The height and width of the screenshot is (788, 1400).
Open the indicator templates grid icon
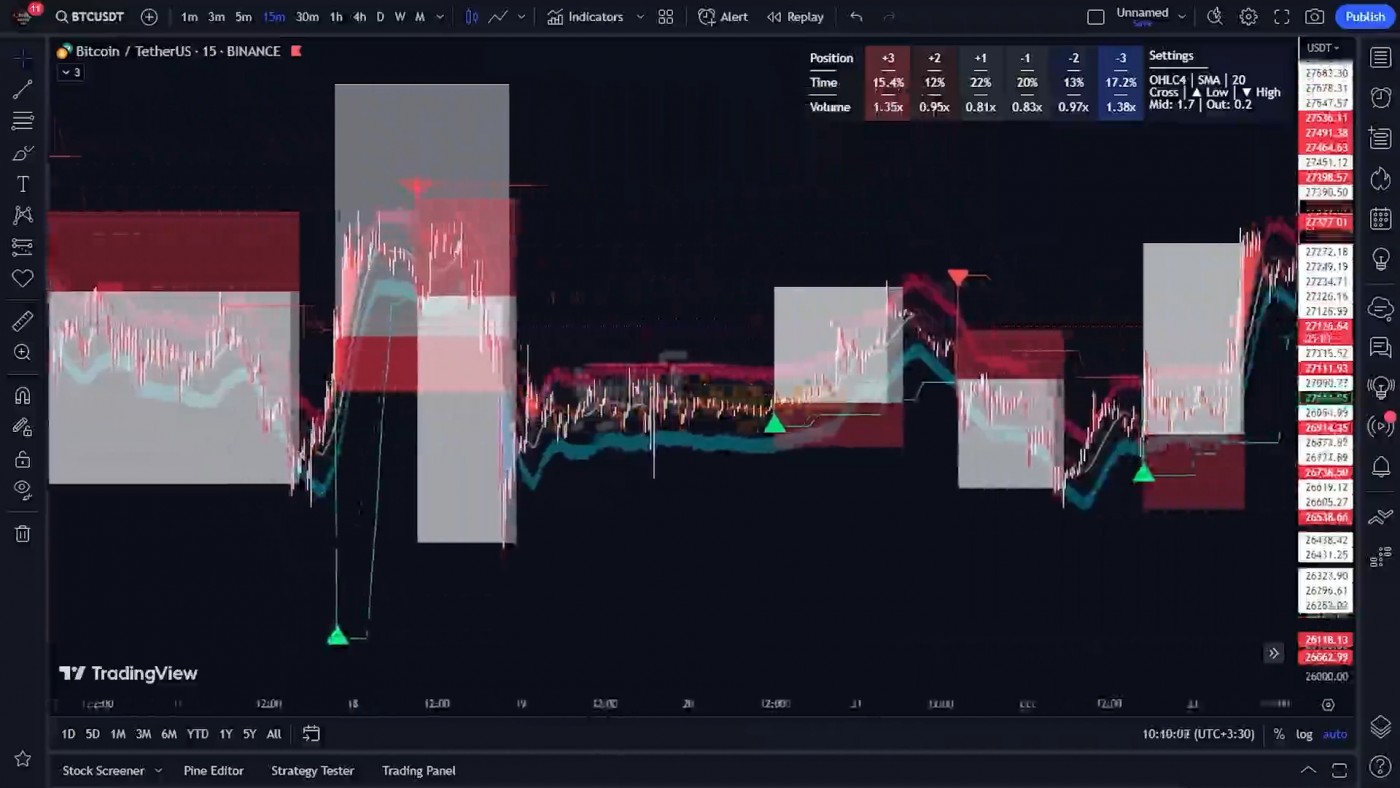[x=666, y=17]
